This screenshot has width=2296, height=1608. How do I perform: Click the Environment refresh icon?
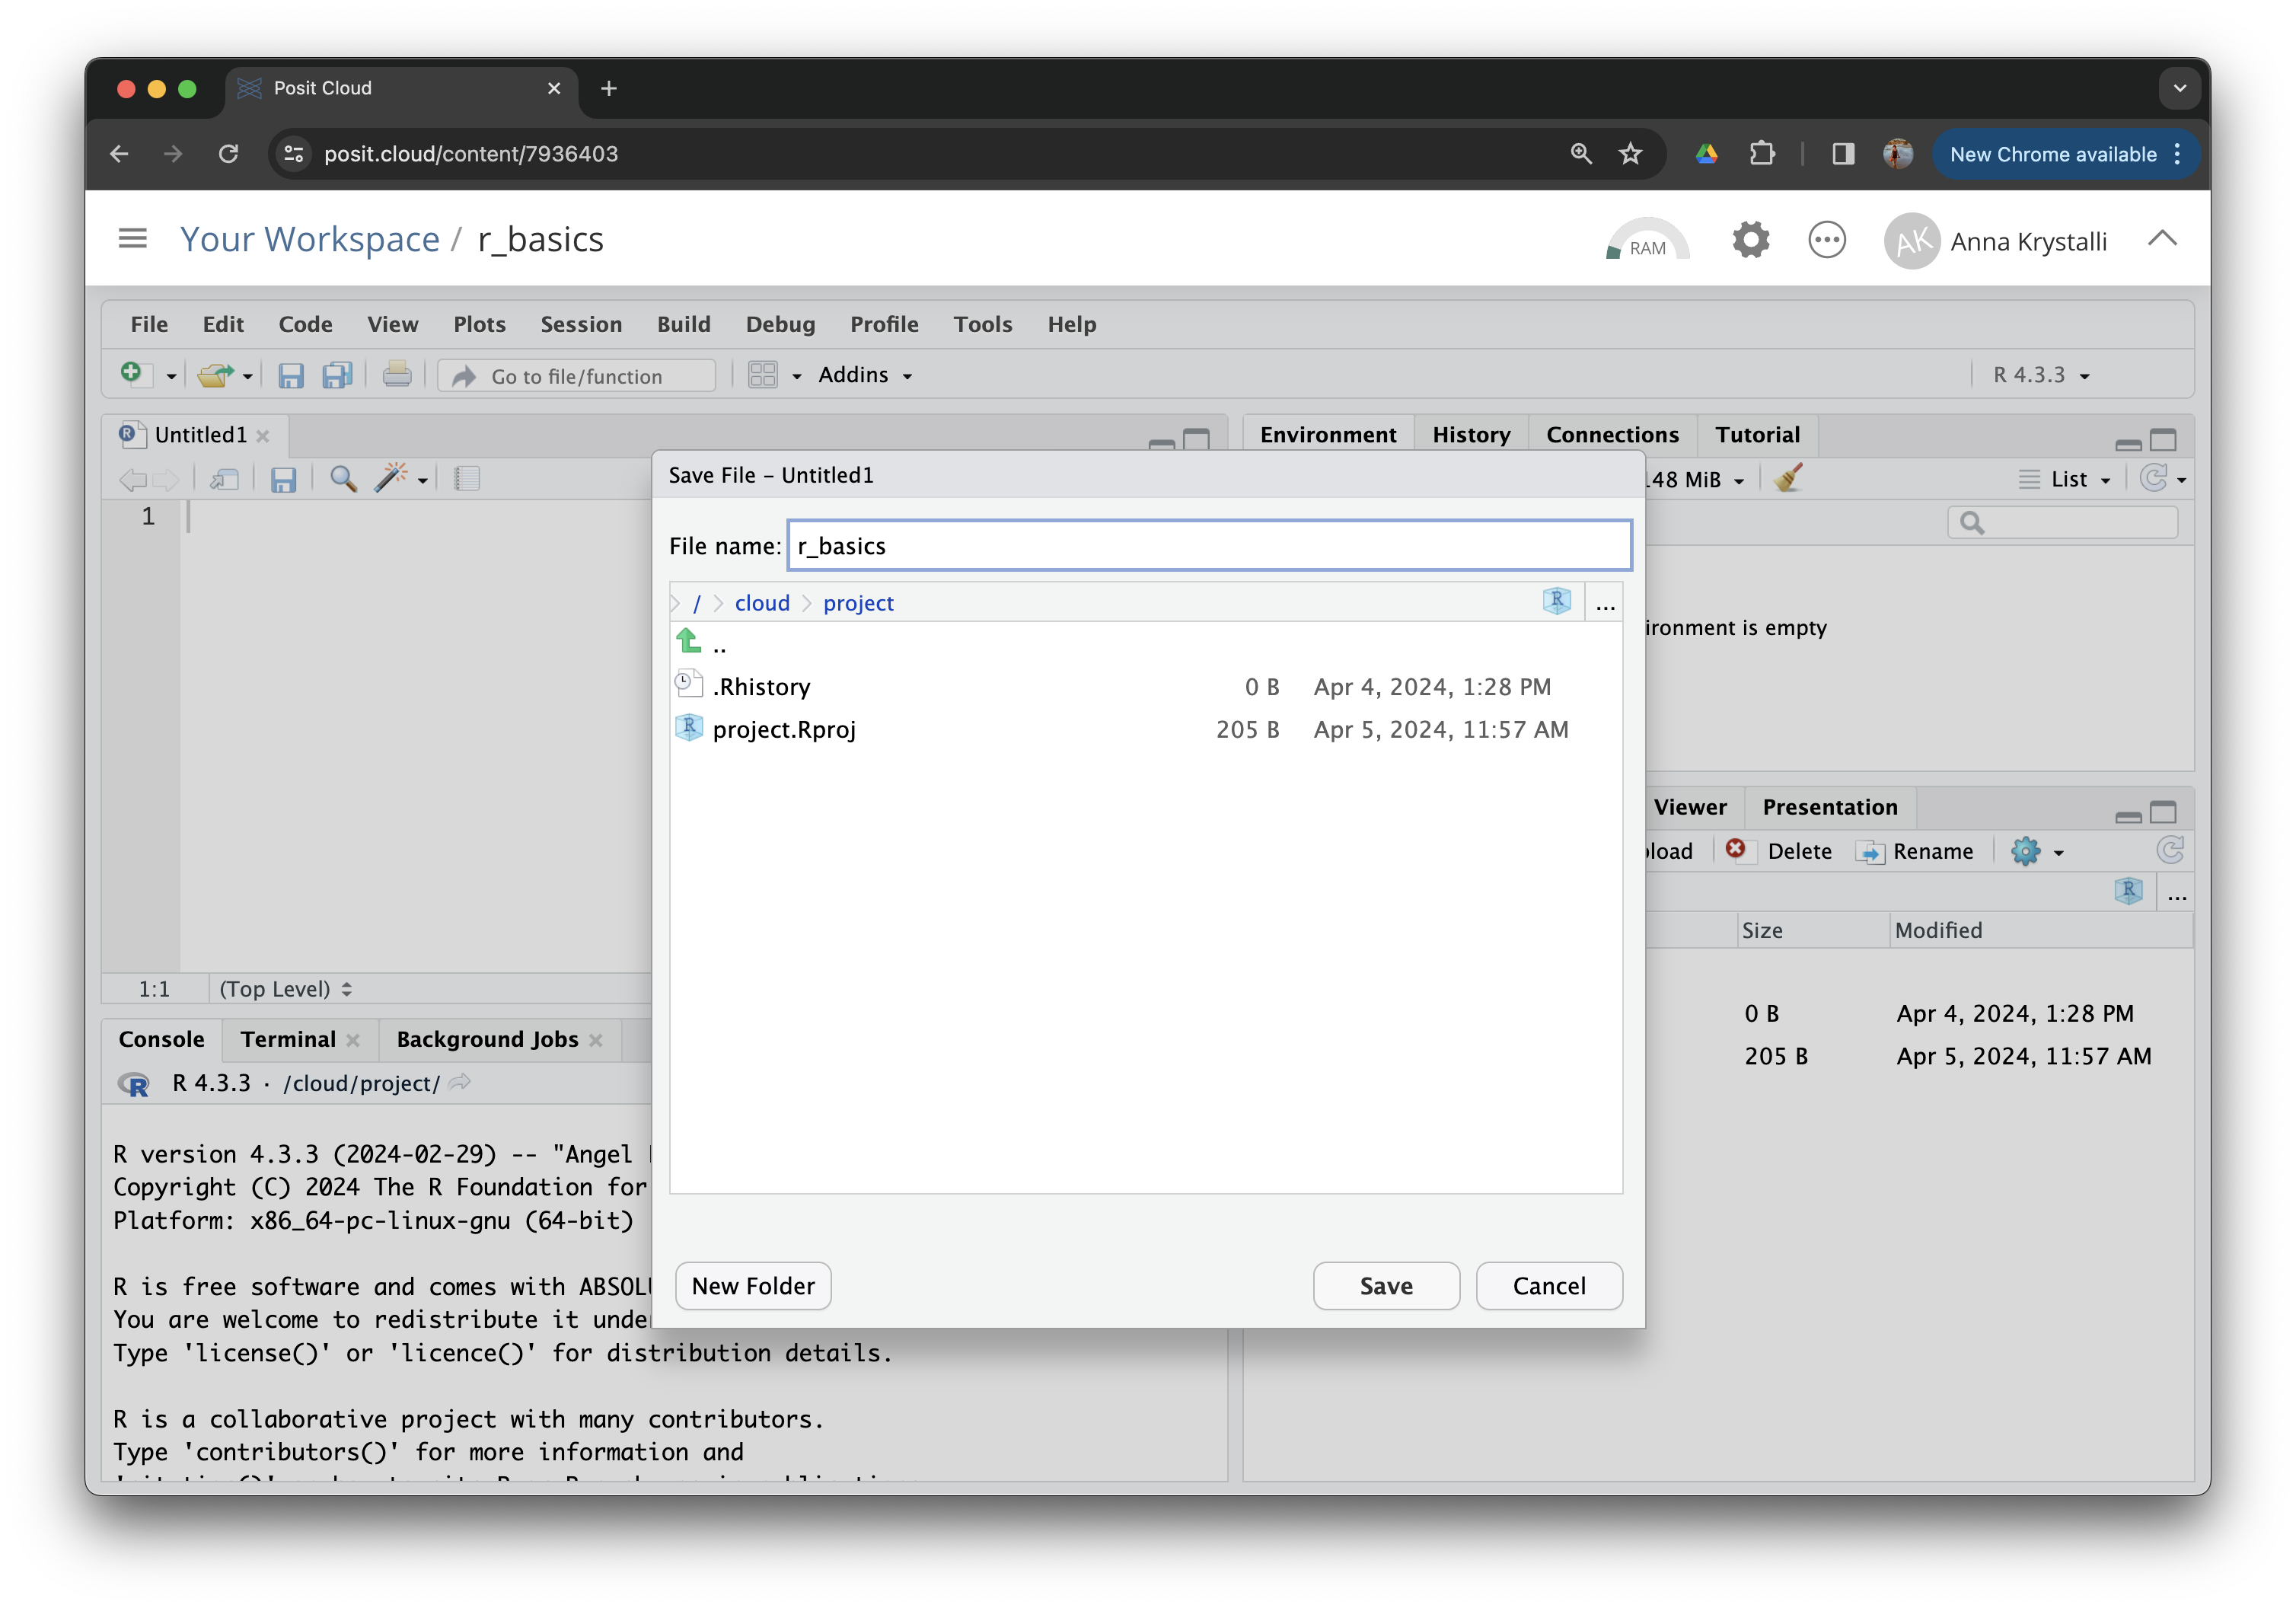[2154, 479]
